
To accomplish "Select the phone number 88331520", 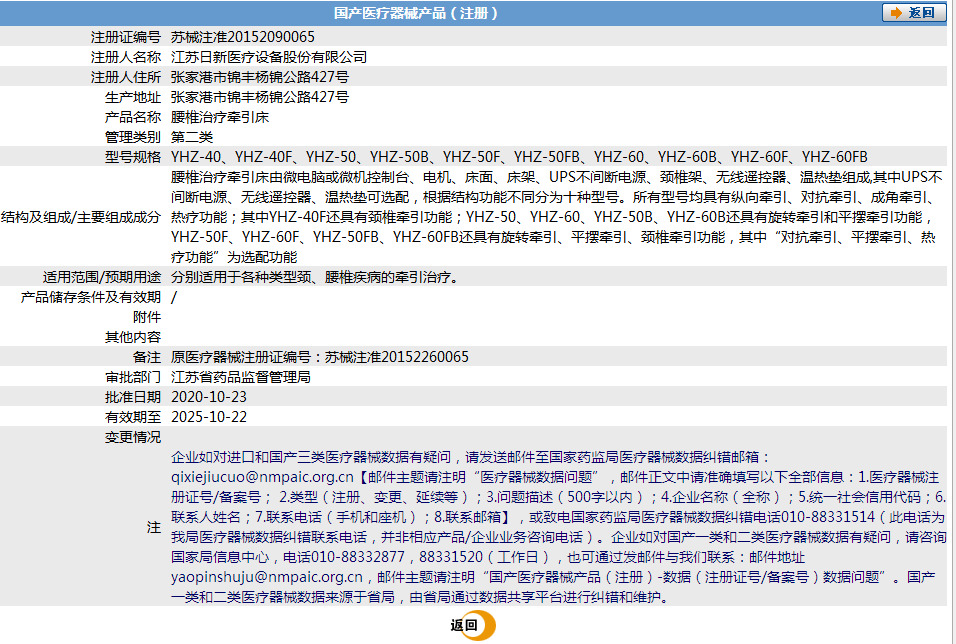I will tap(451, 557).
